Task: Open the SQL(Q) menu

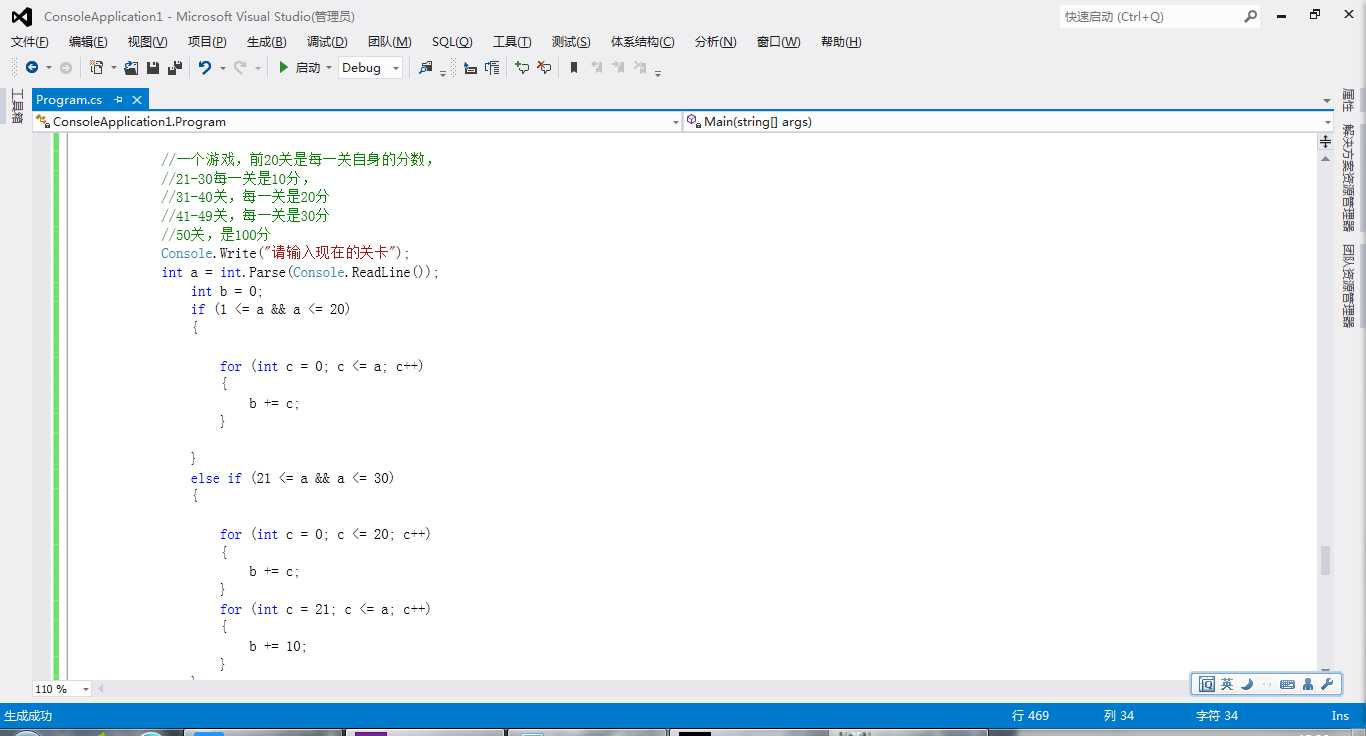Action: pyautogui.click(x=452, y=42)
